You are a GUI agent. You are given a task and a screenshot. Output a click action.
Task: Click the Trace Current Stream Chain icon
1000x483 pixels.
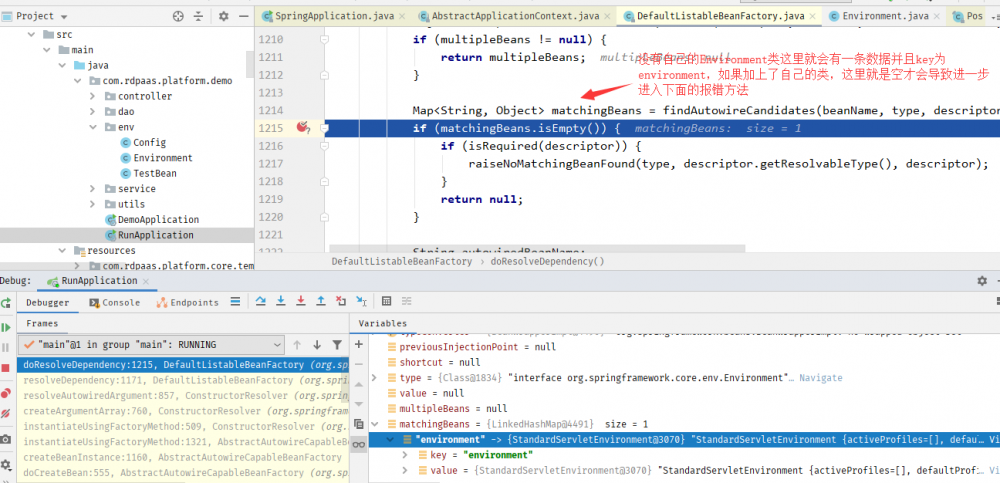(407, 302)
